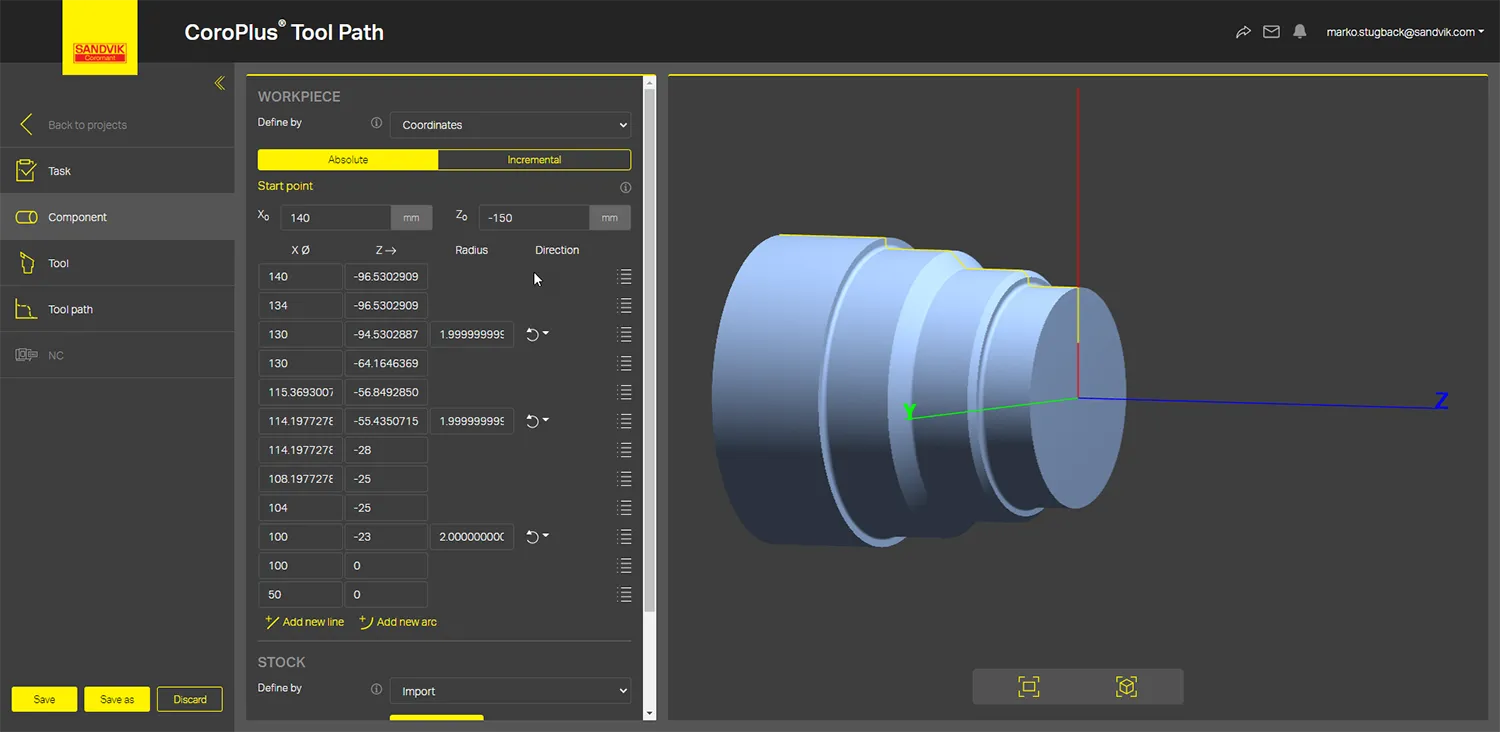Click Z0 start point field showing -150

point(534,218)
